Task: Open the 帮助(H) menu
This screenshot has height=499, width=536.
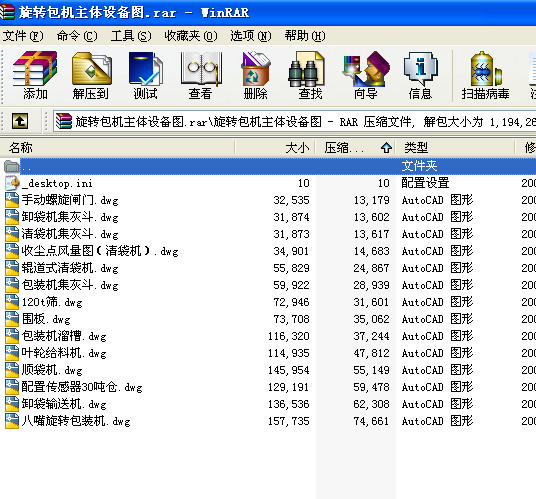Action: (305, 36)
